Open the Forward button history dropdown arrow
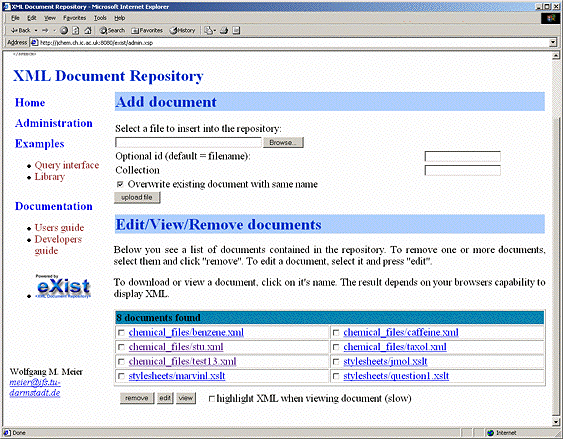 point(54,31)
